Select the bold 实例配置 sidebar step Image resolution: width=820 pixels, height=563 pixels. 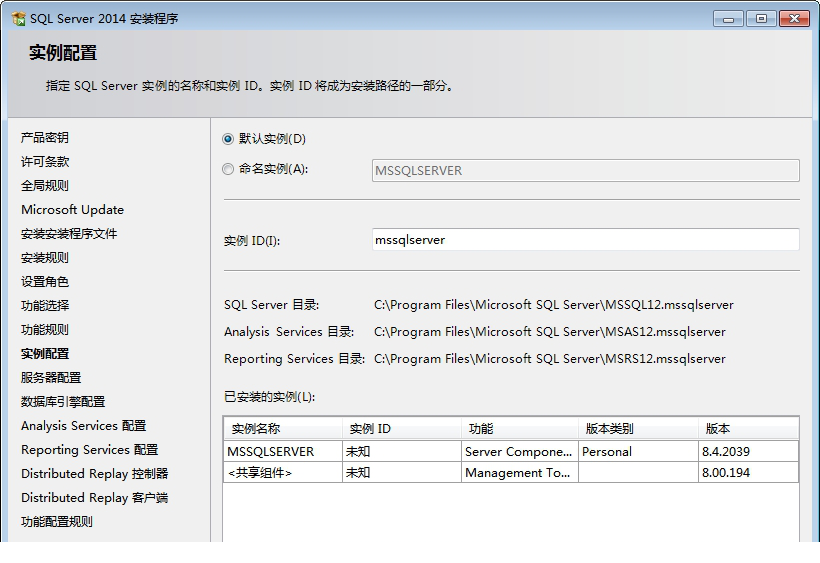pos(45,354)
